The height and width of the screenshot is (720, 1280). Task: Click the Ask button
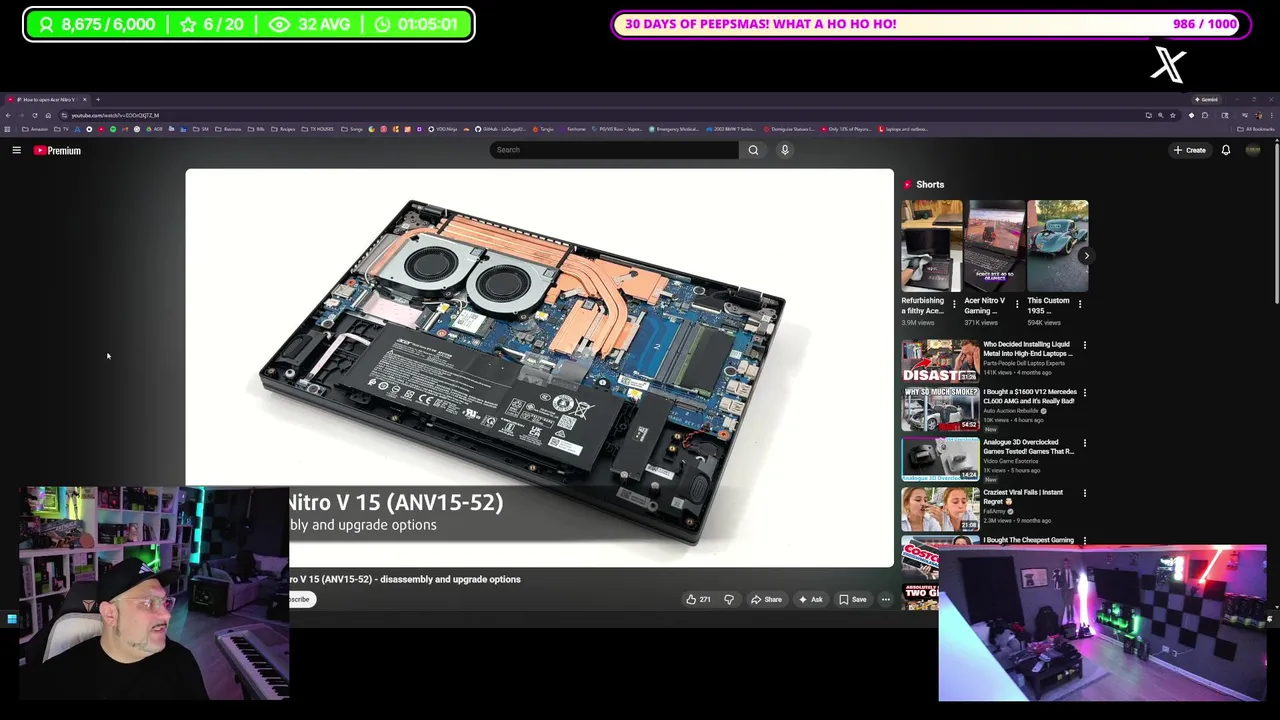(x=810, y=599)
